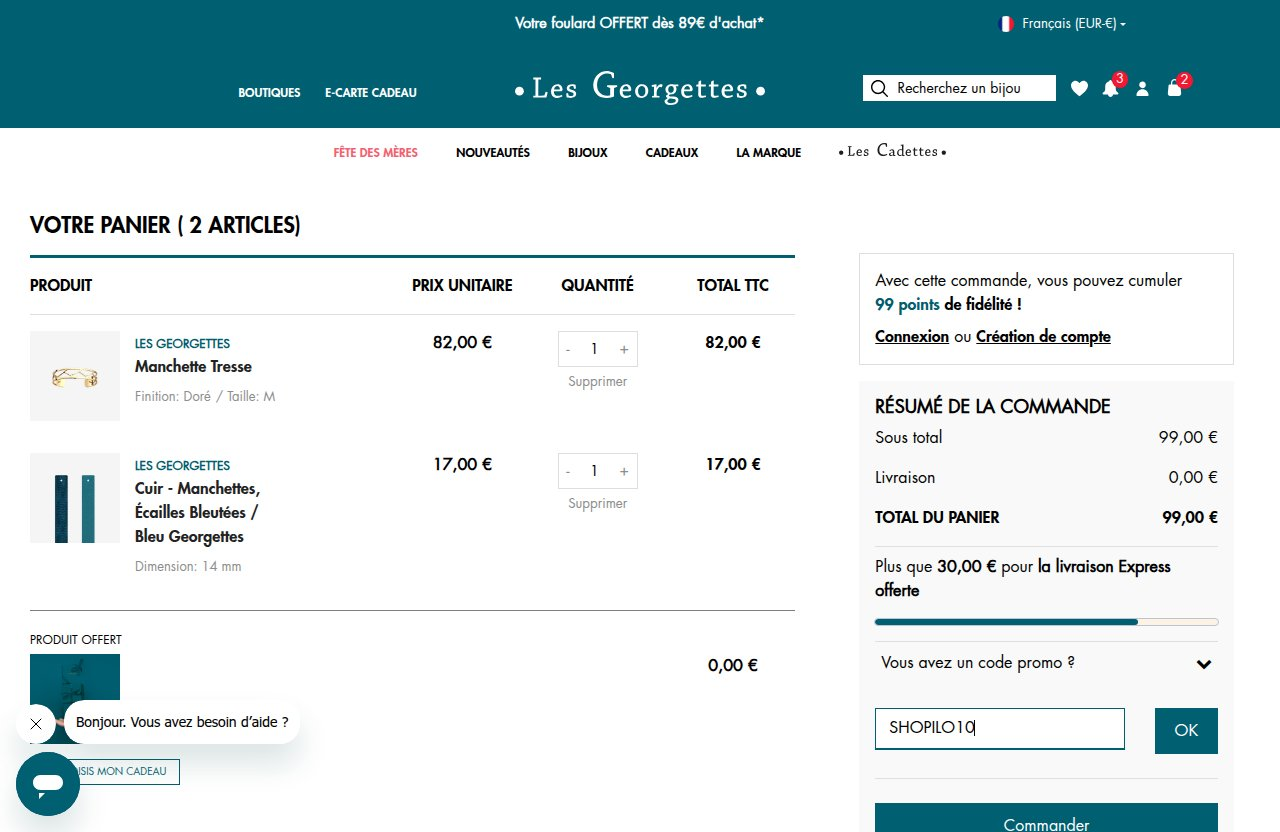Open the user account icon

[1143, 88]
